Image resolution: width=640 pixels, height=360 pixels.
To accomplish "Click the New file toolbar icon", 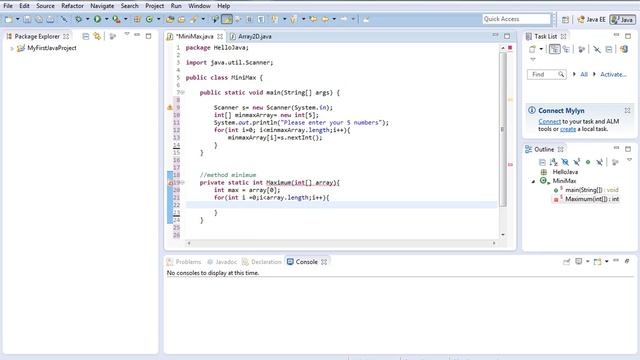I will point(9,19).
